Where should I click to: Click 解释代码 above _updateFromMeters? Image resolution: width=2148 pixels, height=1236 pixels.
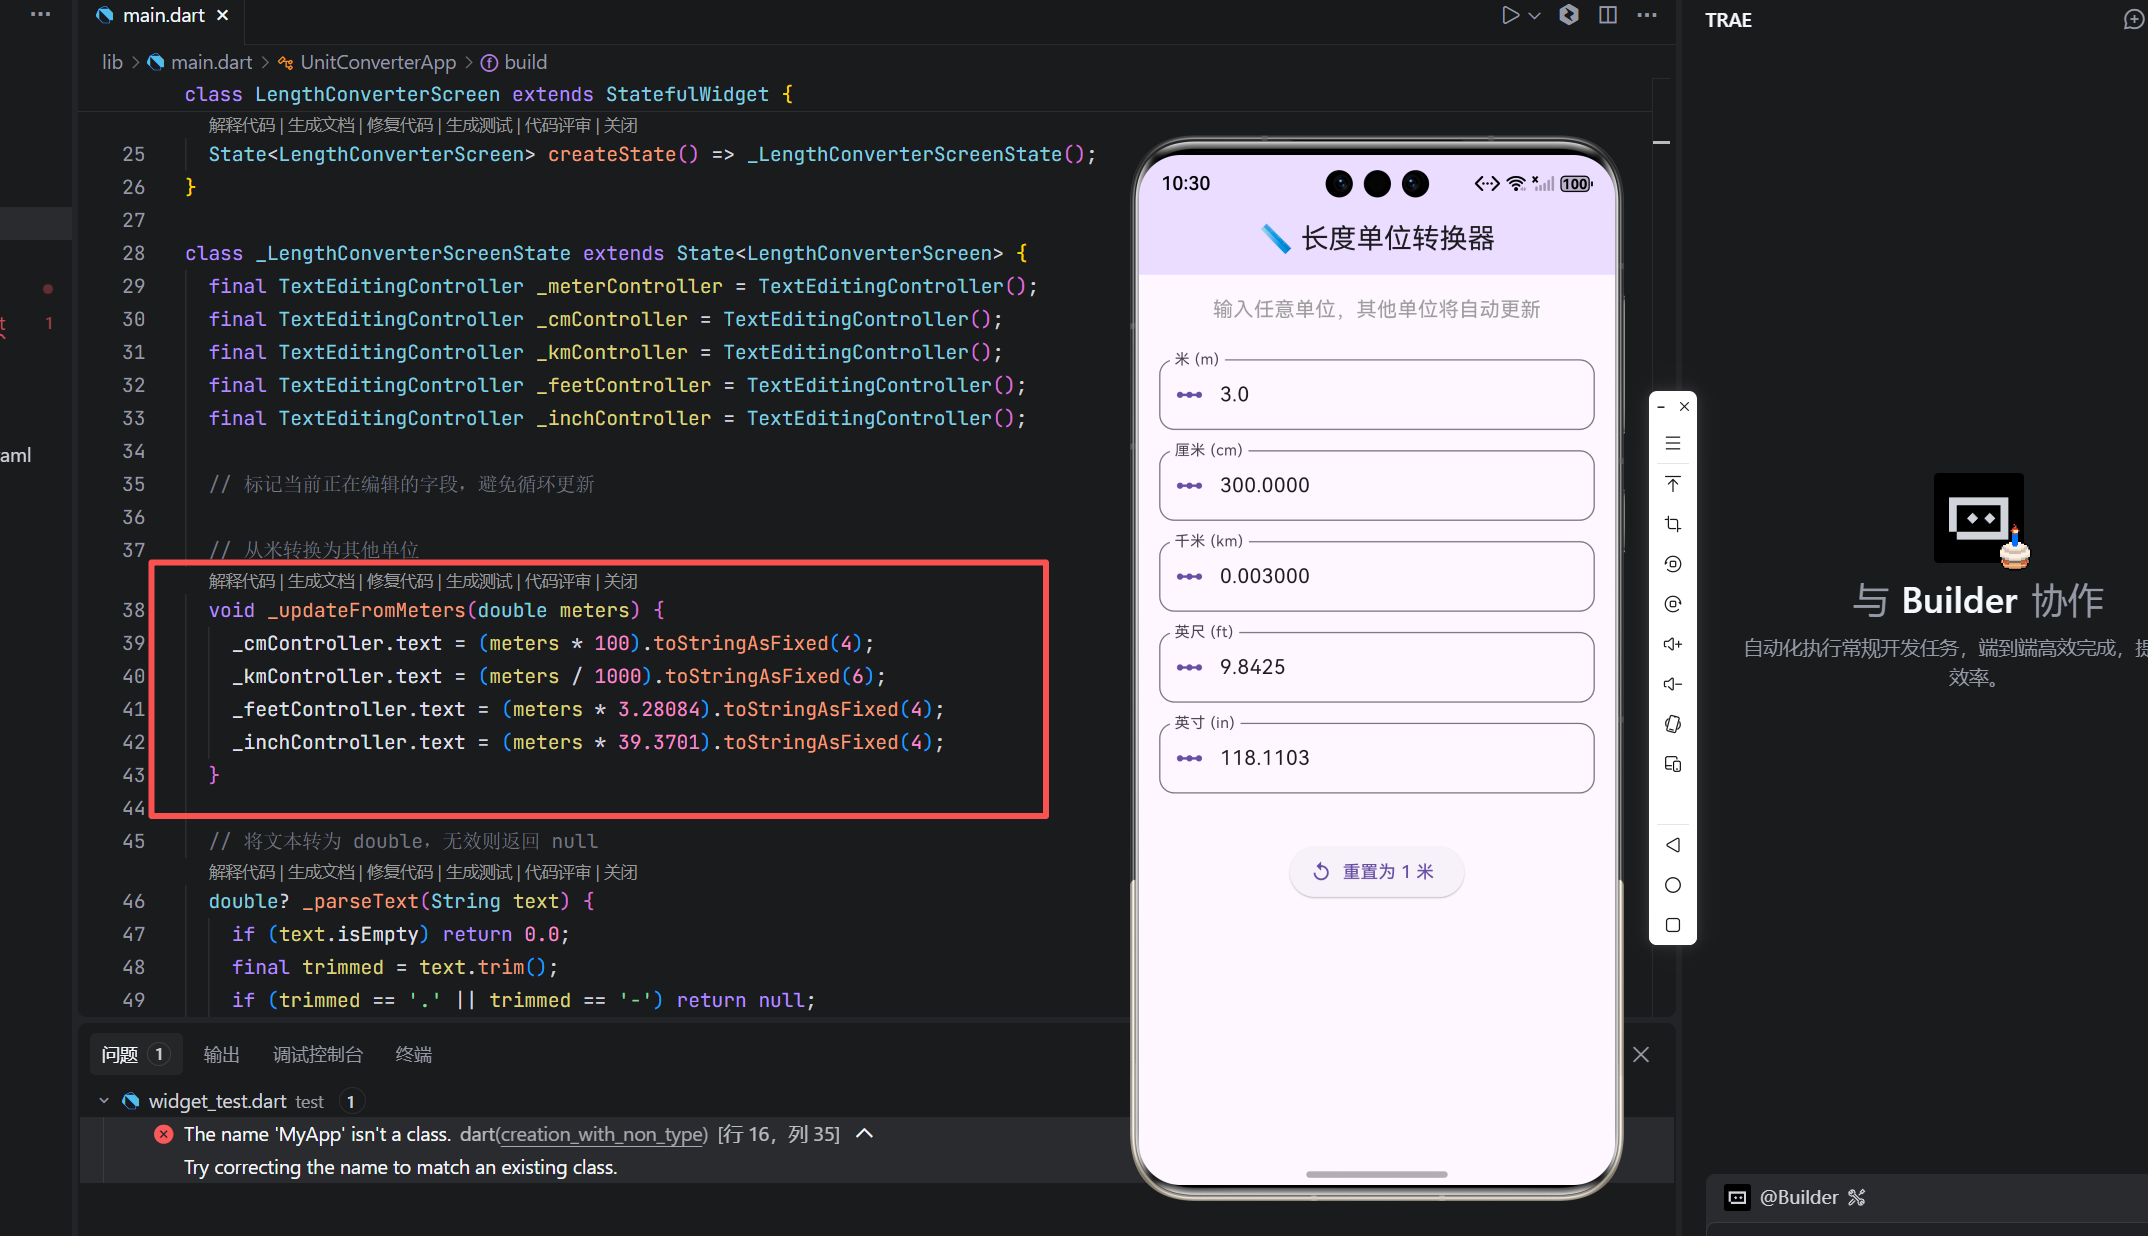pyautogui.click(x=241, y=581)
